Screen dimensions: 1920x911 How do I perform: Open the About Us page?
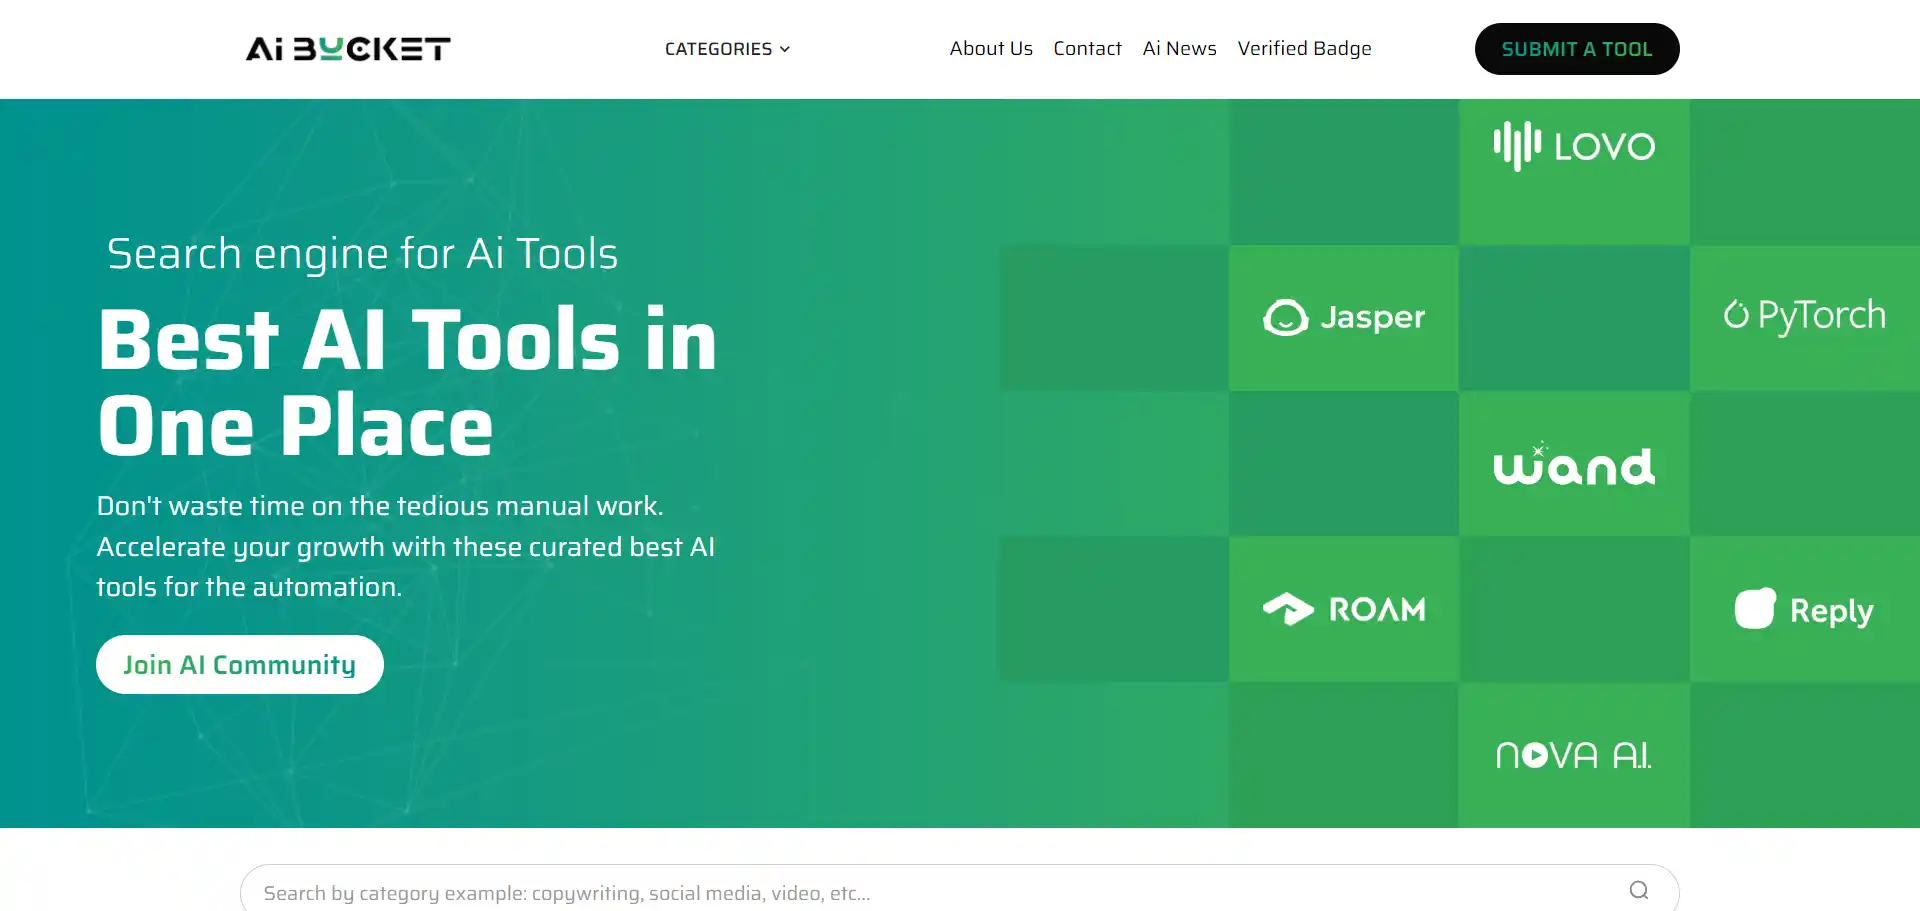click(x=991, y=48)
